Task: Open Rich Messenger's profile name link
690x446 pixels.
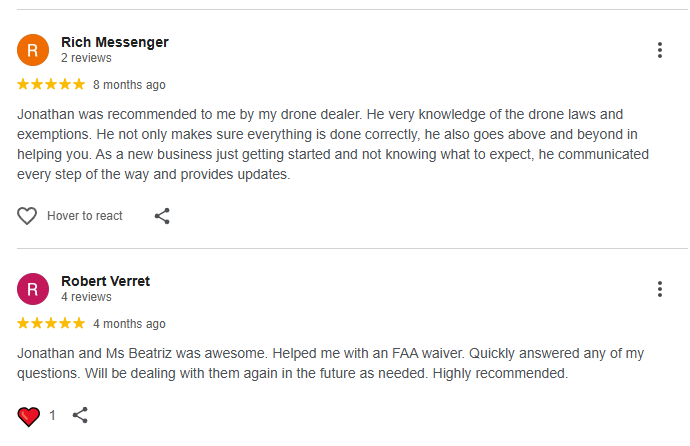Action: point(114,42)
